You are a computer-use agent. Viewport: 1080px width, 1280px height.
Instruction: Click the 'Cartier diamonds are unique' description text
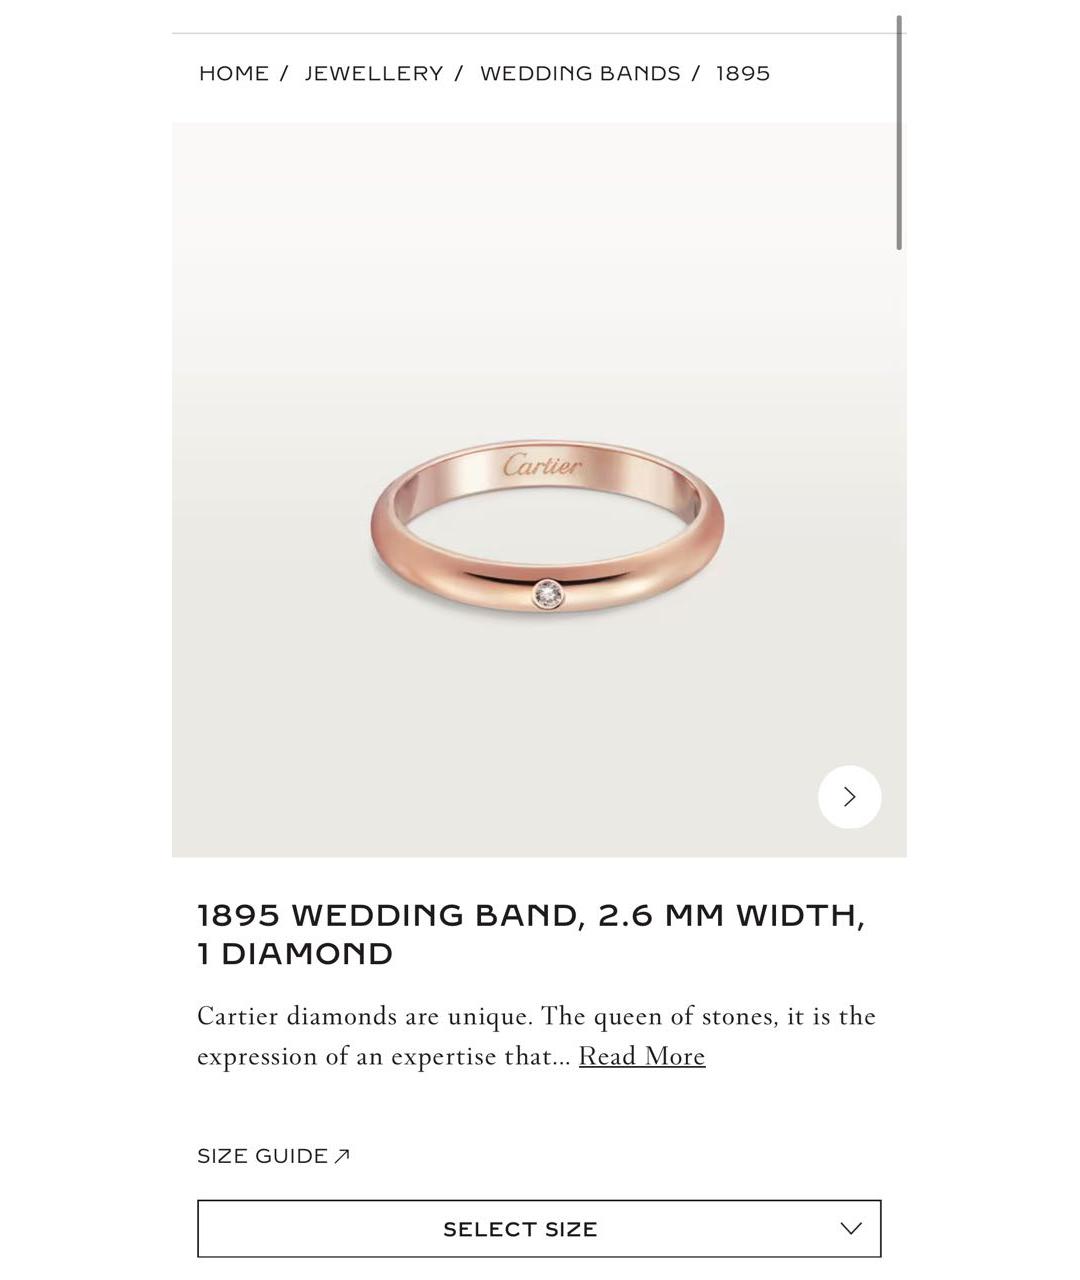[x=536, y=1036]
